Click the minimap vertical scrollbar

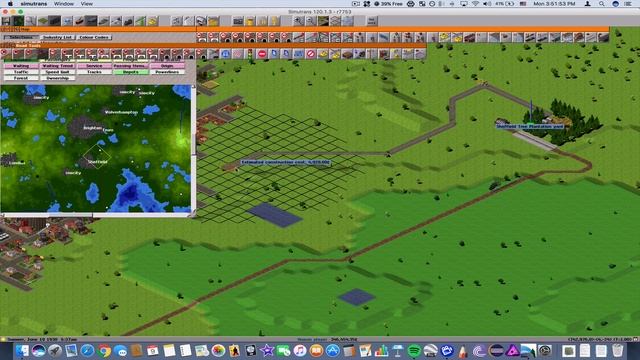tap(193, 148)
